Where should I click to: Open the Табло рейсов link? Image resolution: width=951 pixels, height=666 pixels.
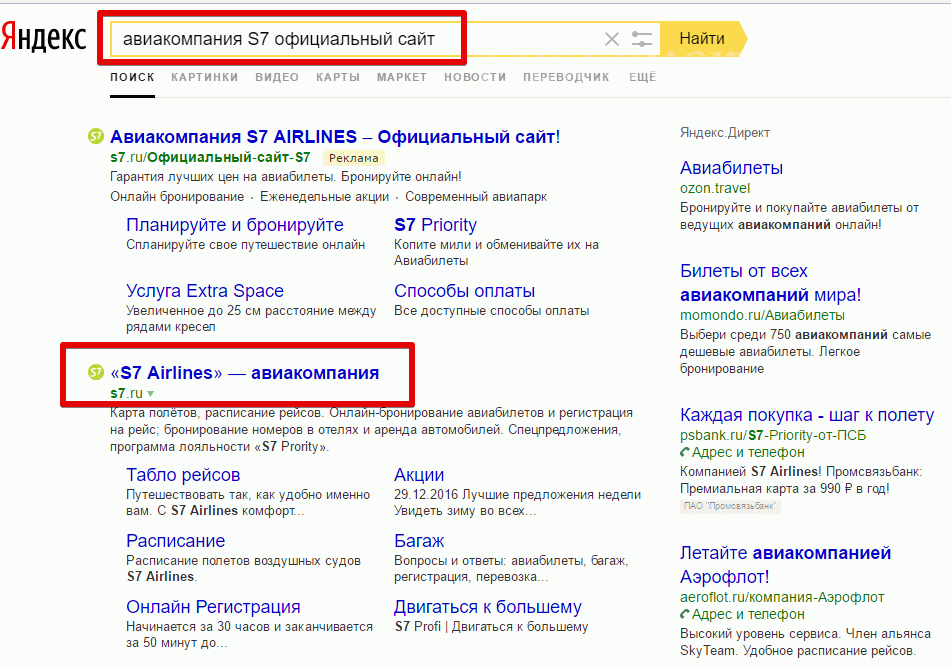point(183,475)
